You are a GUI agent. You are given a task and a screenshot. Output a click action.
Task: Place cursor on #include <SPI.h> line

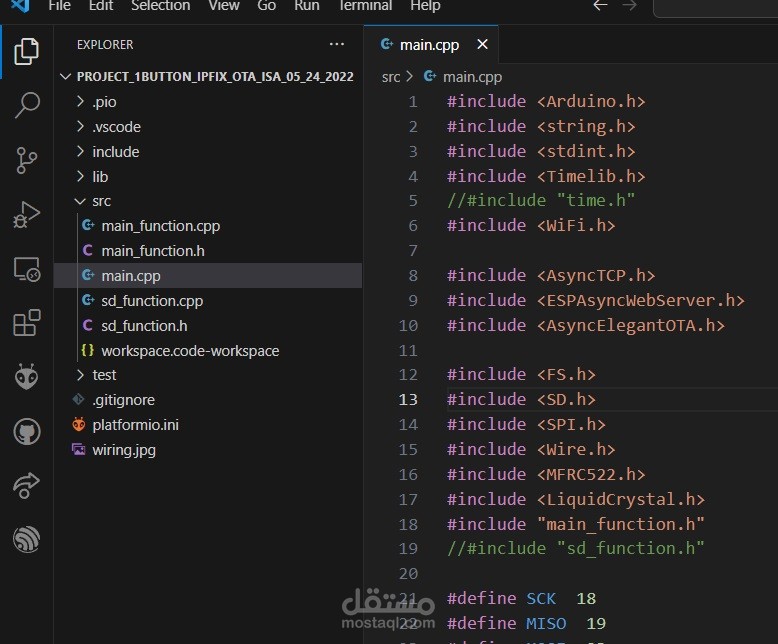(x=526, y=424)
